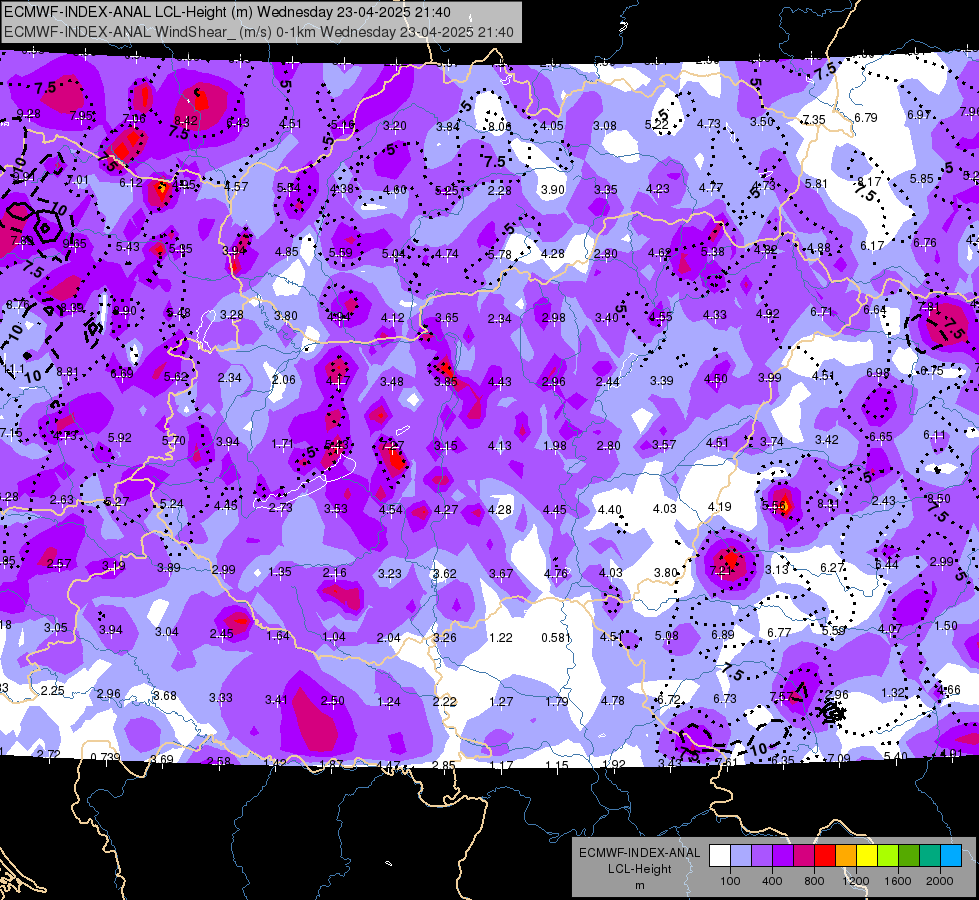Click the shear value 1.71
The height and width of the screenshot is (900, 979).
pos(282,444)
